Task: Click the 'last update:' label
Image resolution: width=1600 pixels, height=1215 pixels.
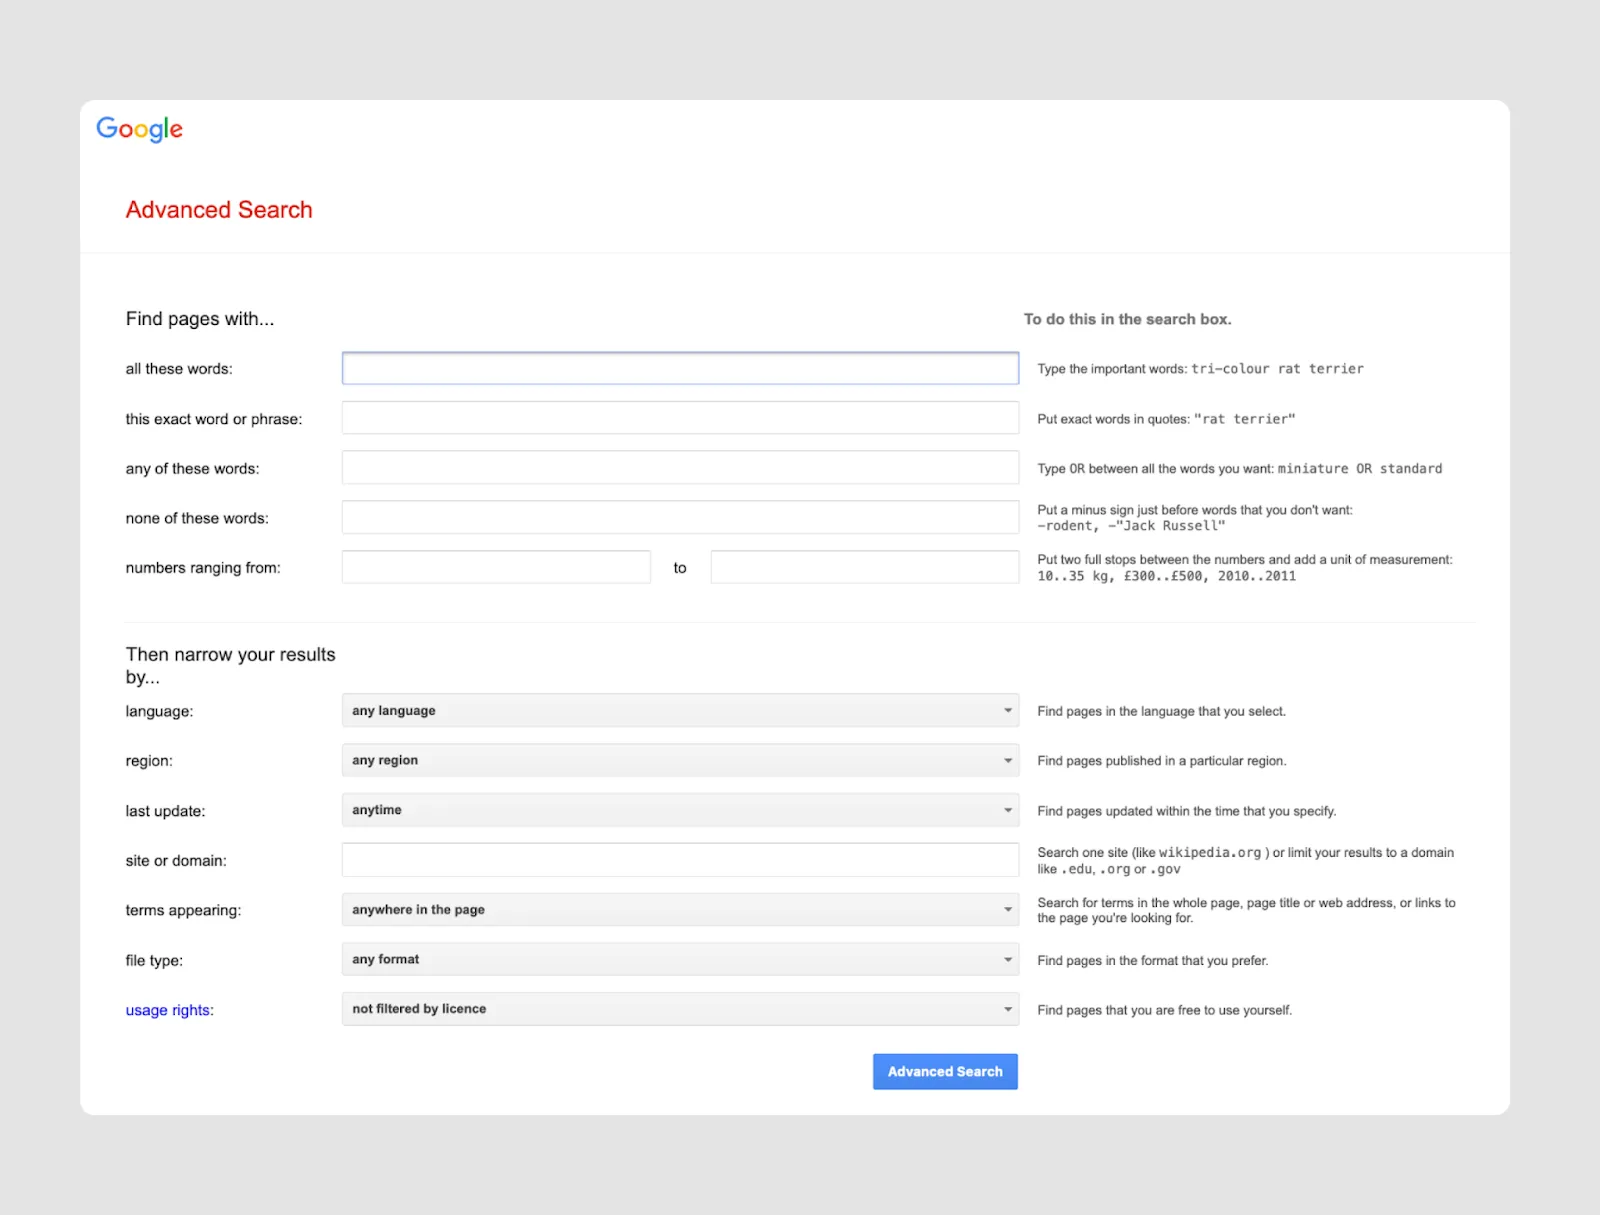Action: coord(166,811)
